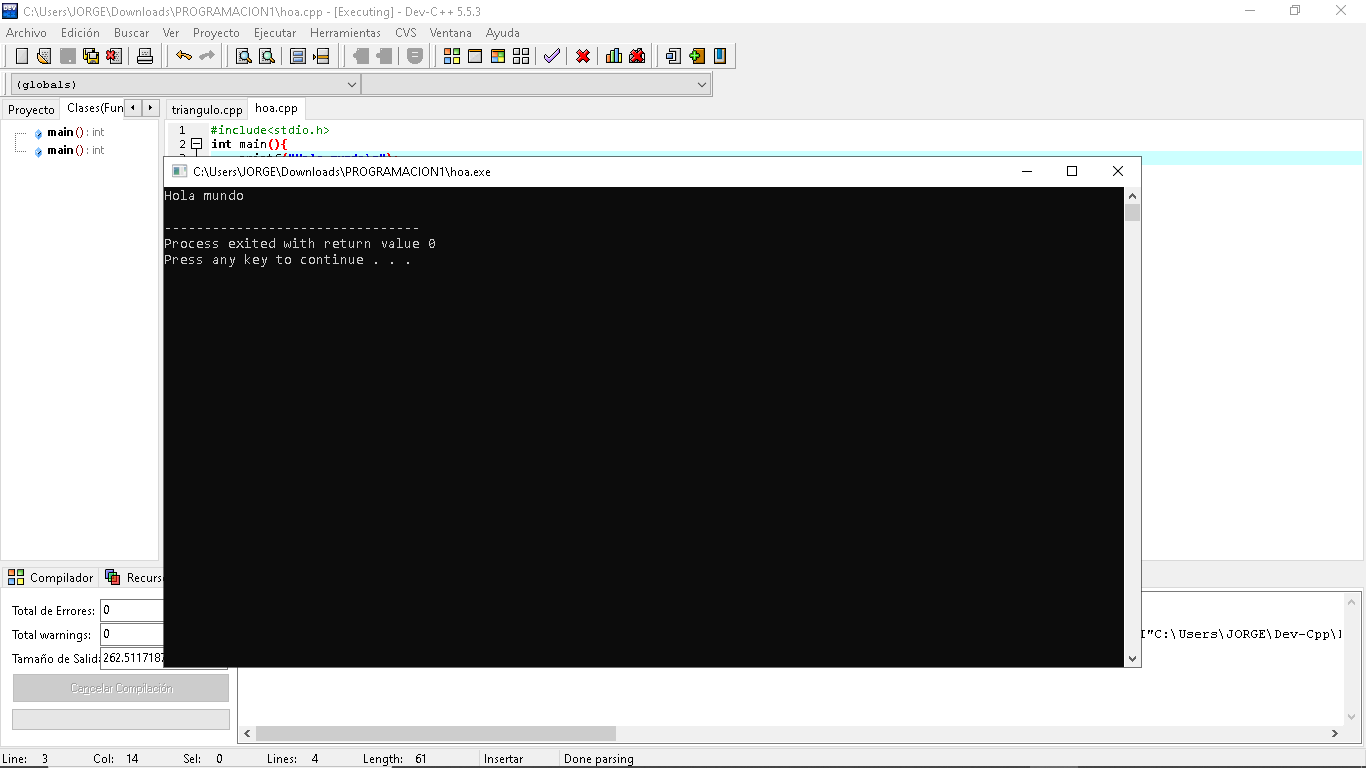Rebuild all project files

click(522, 56)
